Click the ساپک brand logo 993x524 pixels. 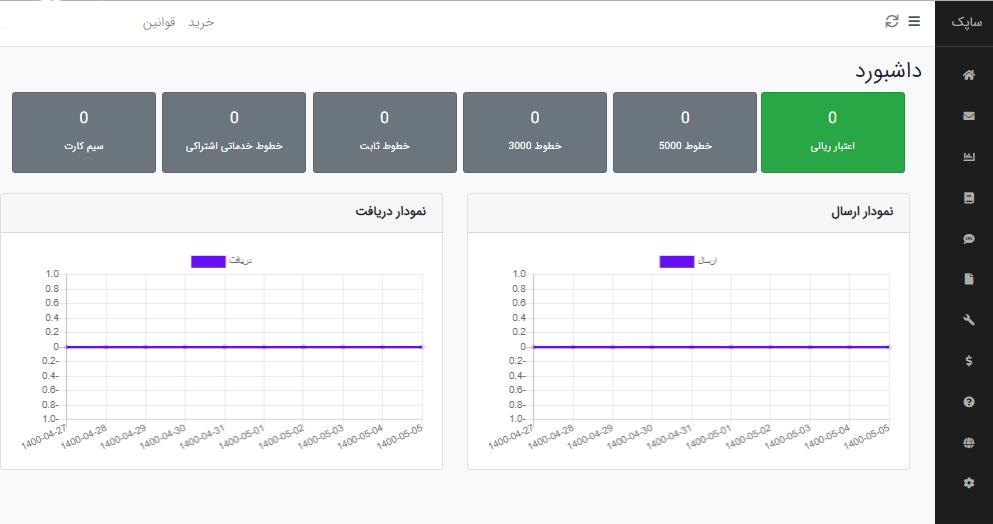tap(964, 21)
